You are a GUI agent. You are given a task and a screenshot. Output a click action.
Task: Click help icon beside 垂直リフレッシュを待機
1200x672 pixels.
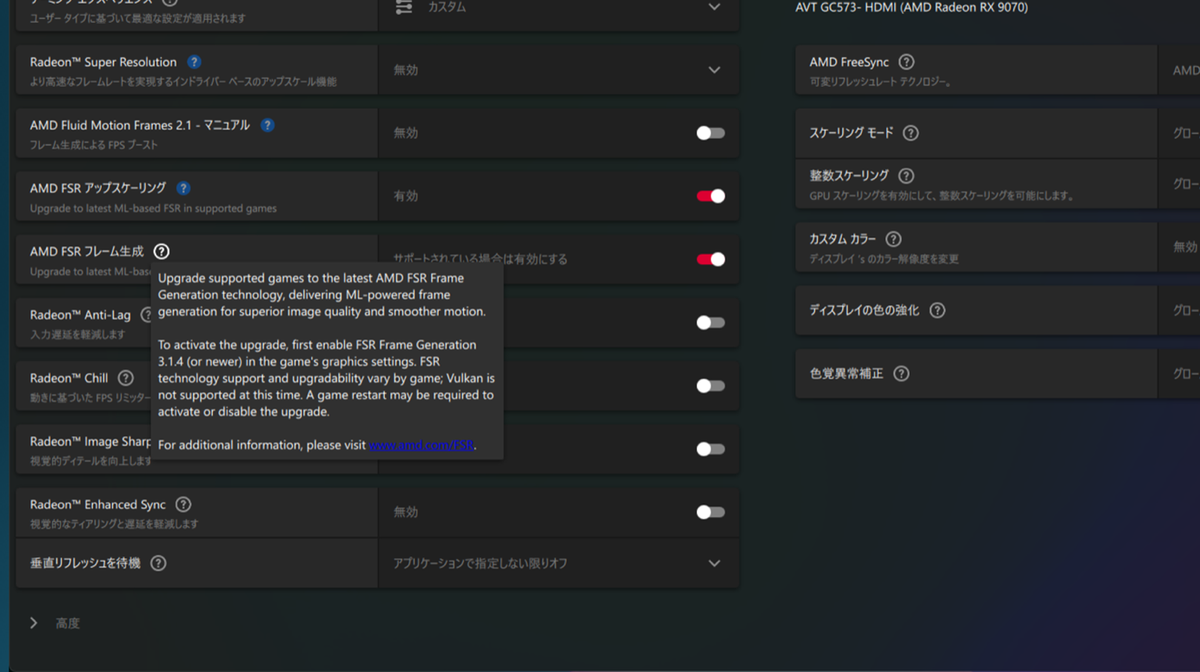(158, 563)
